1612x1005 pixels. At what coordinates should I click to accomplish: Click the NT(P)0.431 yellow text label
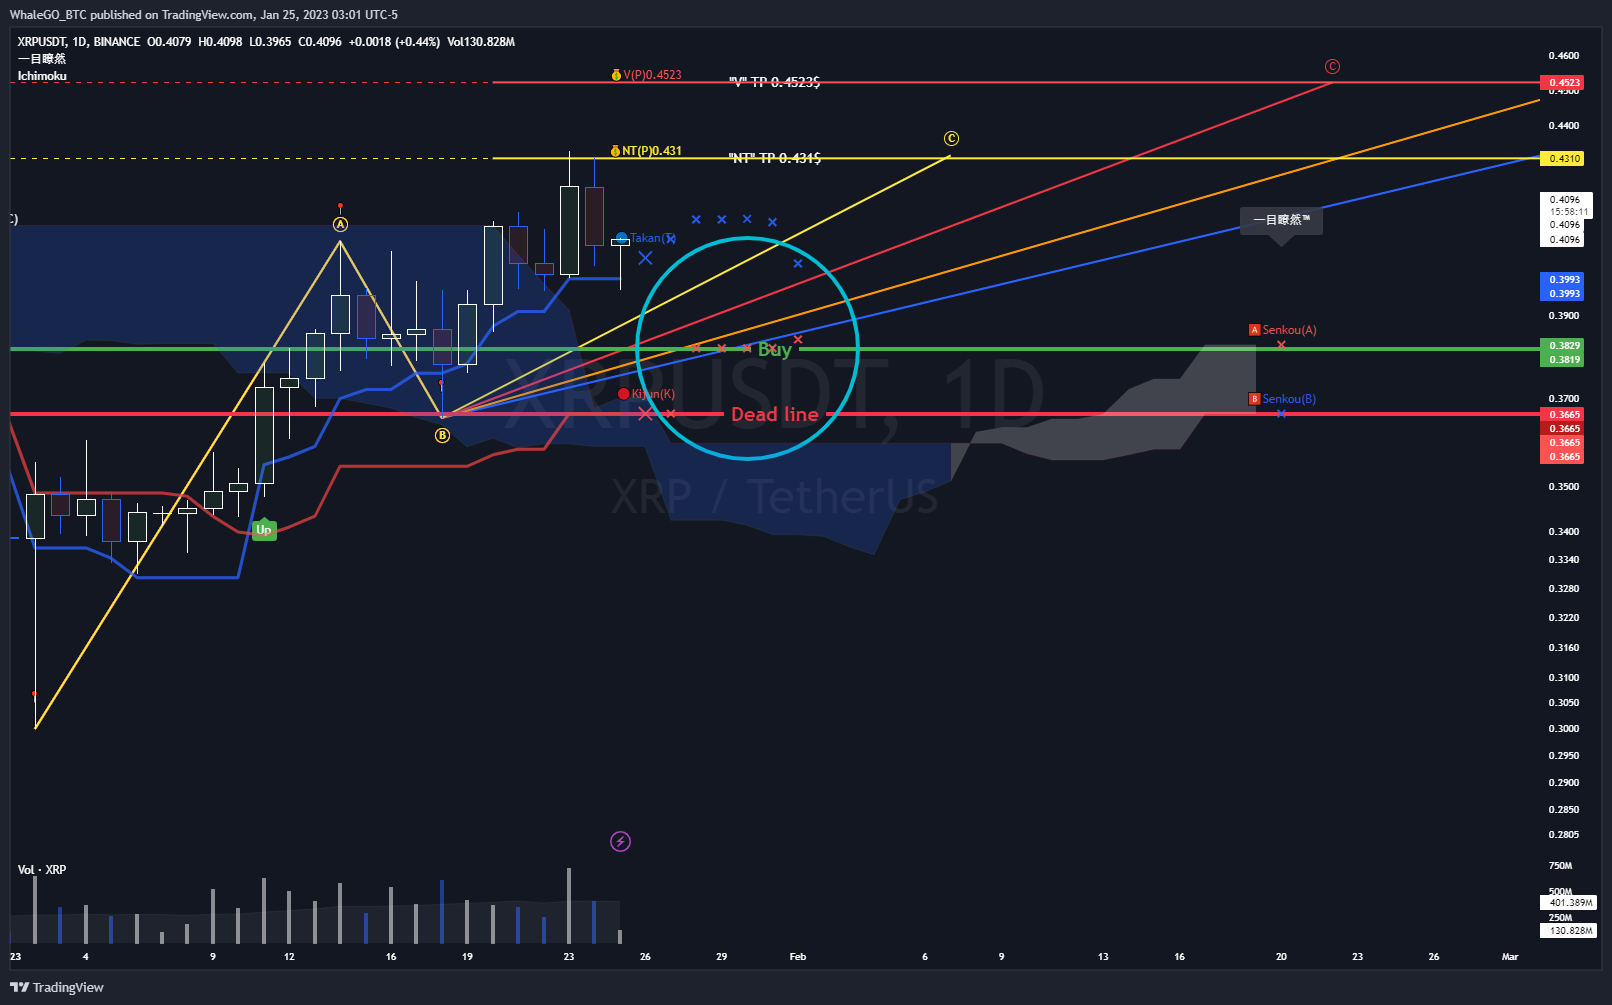click(x=652, y=151)
